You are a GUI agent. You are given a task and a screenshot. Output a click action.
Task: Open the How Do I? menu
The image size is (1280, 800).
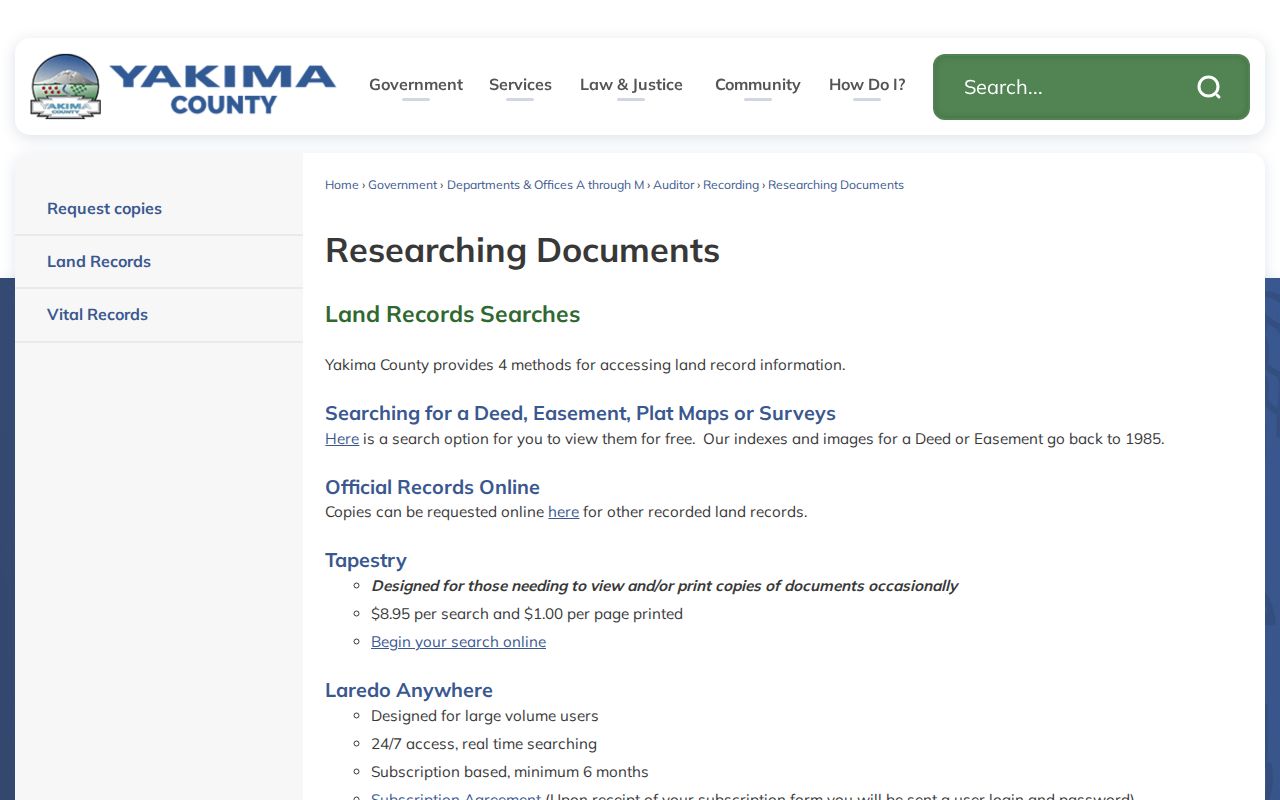(x=867, y=85)
